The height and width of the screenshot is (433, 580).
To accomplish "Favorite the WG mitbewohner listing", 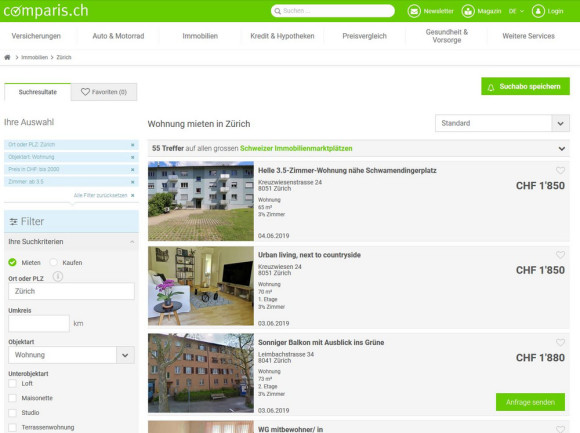I will pos(560,429).
